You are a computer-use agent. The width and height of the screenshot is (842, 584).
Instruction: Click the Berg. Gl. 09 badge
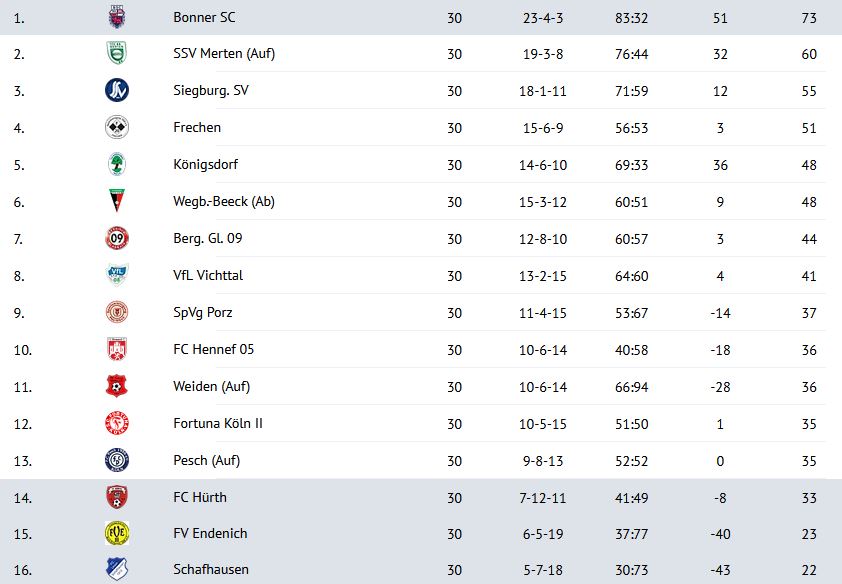click(117, 238)
